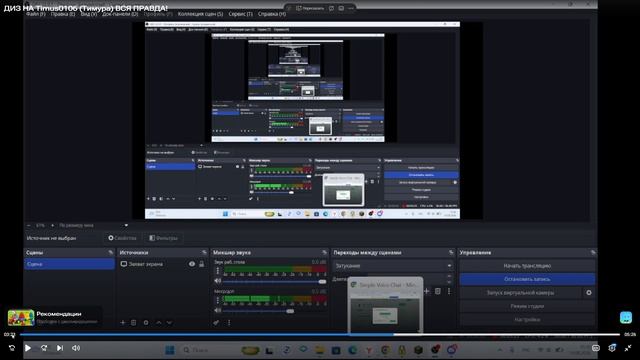Image resolution: width=640 pixels, height=360 pixels.
Task: Click Остановить запись button
Action: click(527, 279)
